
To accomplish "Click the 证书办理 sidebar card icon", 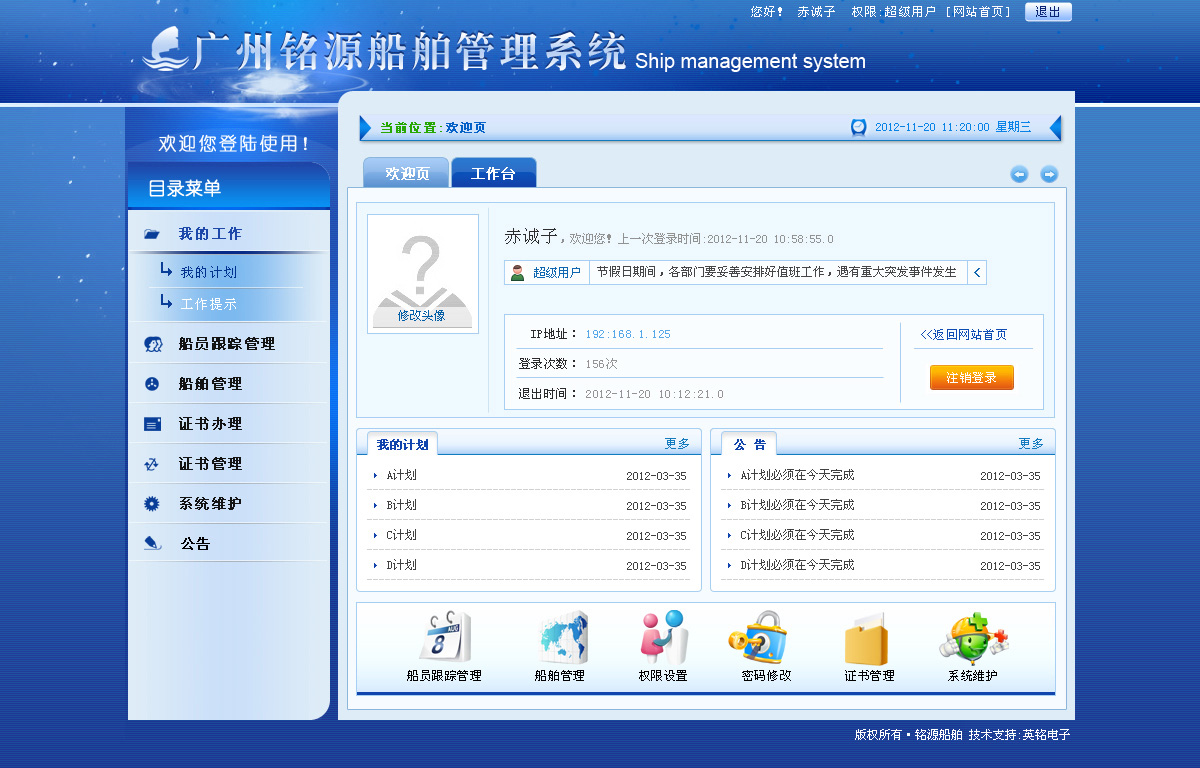I will point(152,424).
